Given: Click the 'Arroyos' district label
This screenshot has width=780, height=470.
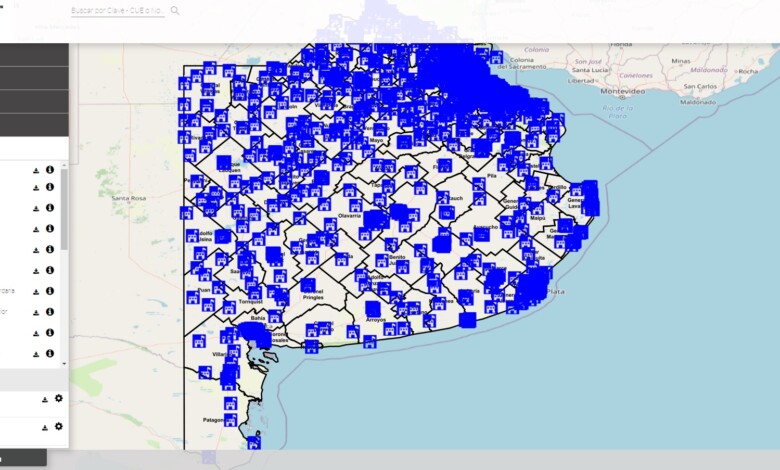Looking at the screenshot, I should pos(376,320).
